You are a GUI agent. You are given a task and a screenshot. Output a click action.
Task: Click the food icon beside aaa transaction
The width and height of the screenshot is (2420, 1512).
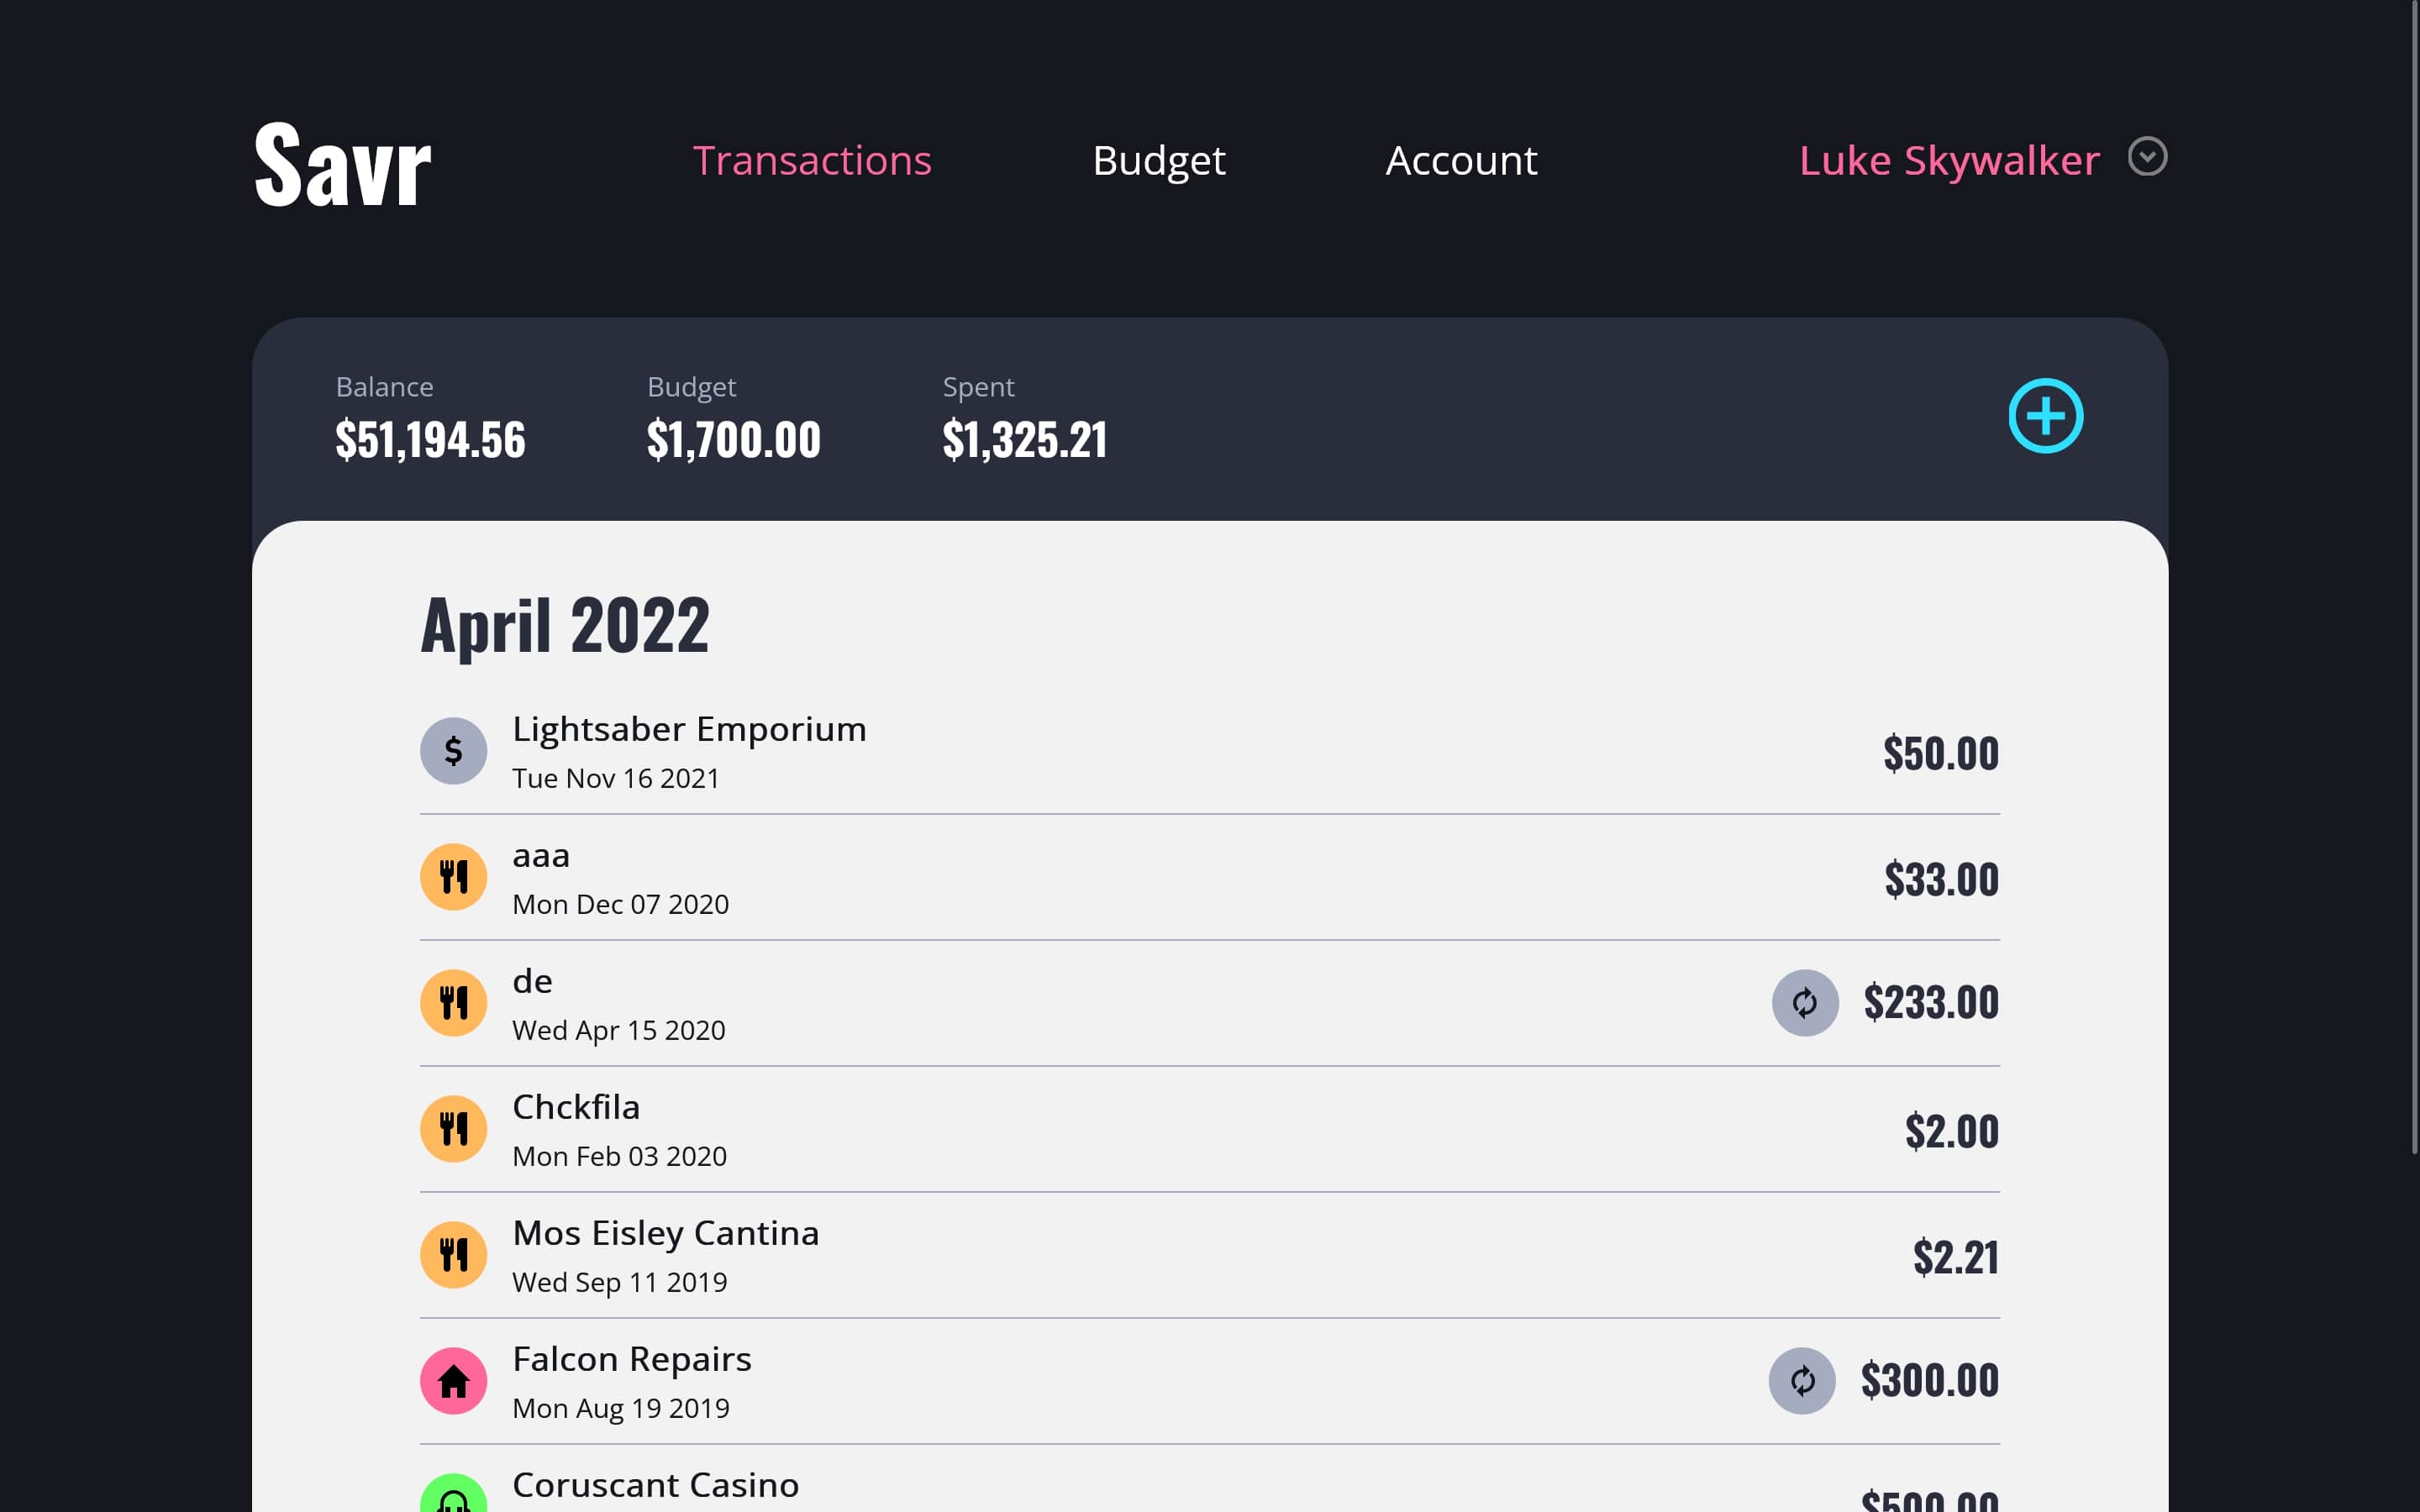click(x=453, y=877)
